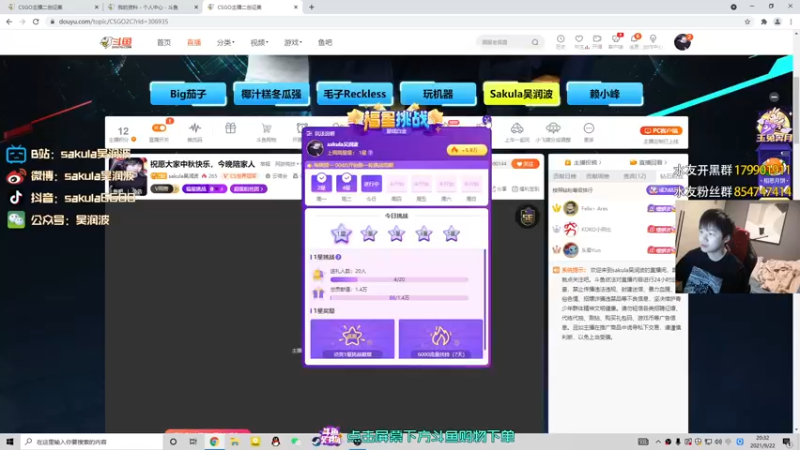Screen dimensions: 800x450
Task: Go to 鱼吧 fish bar menu
Action: coord(325,42)
